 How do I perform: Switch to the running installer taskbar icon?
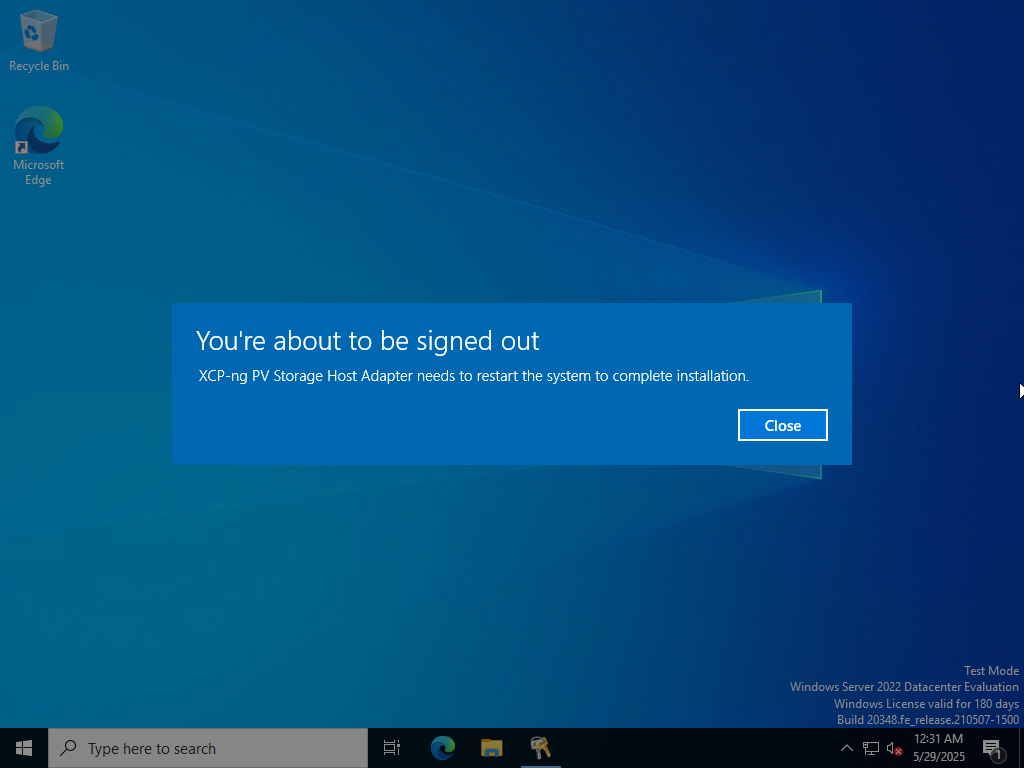click(x=541, y=748)
